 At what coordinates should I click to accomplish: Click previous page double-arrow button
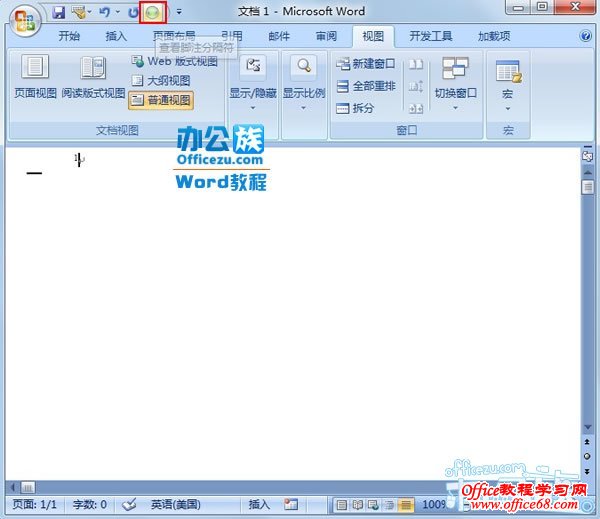coord(587,442)
